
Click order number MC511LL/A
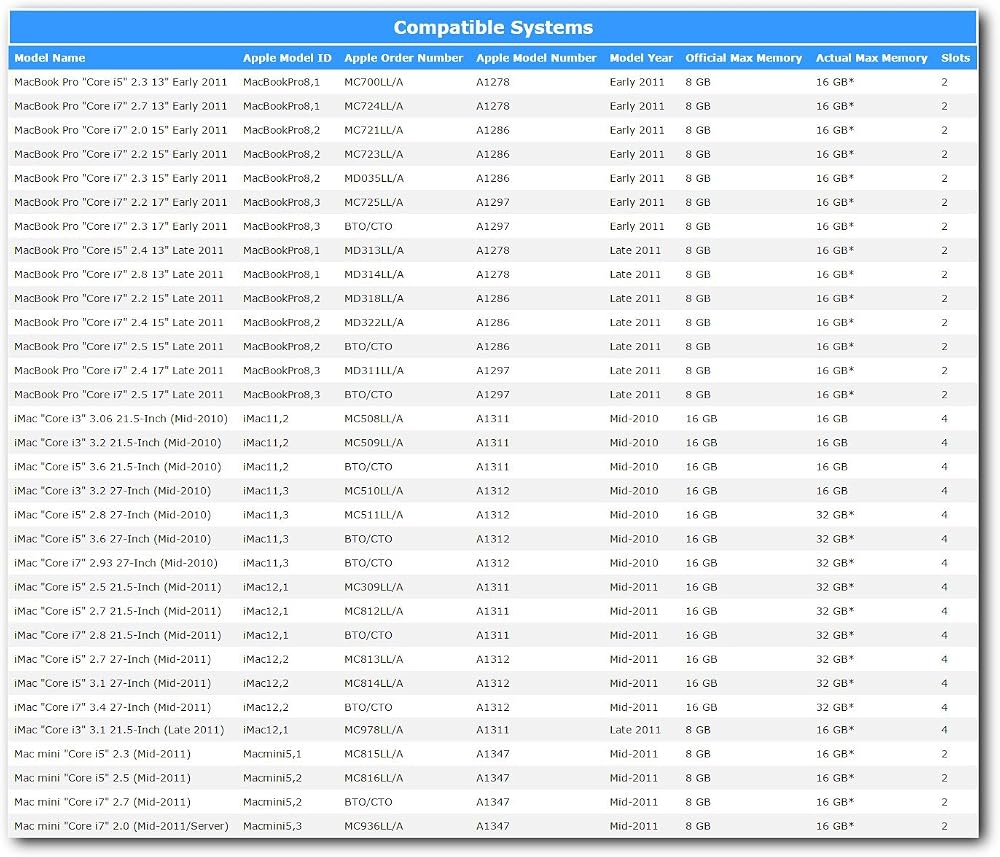pos(374,515)
